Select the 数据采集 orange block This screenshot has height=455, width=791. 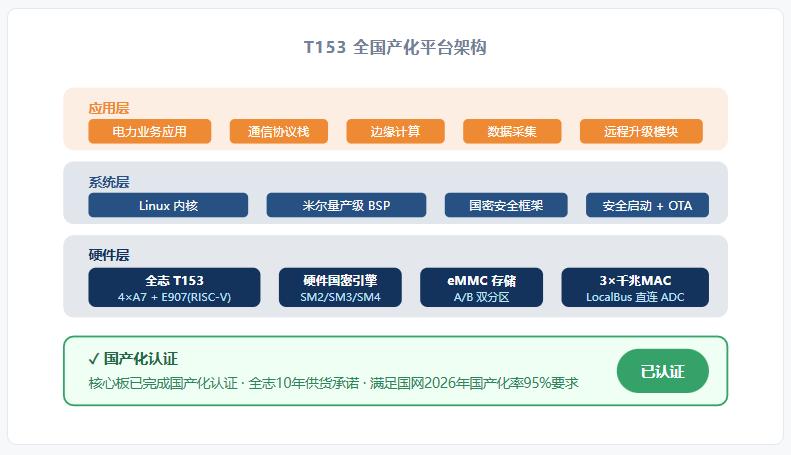(x=512, y=131)
